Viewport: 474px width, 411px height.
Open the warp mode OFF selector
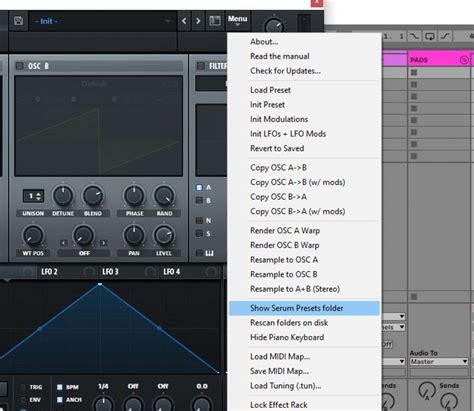click(x=84, y=253)
